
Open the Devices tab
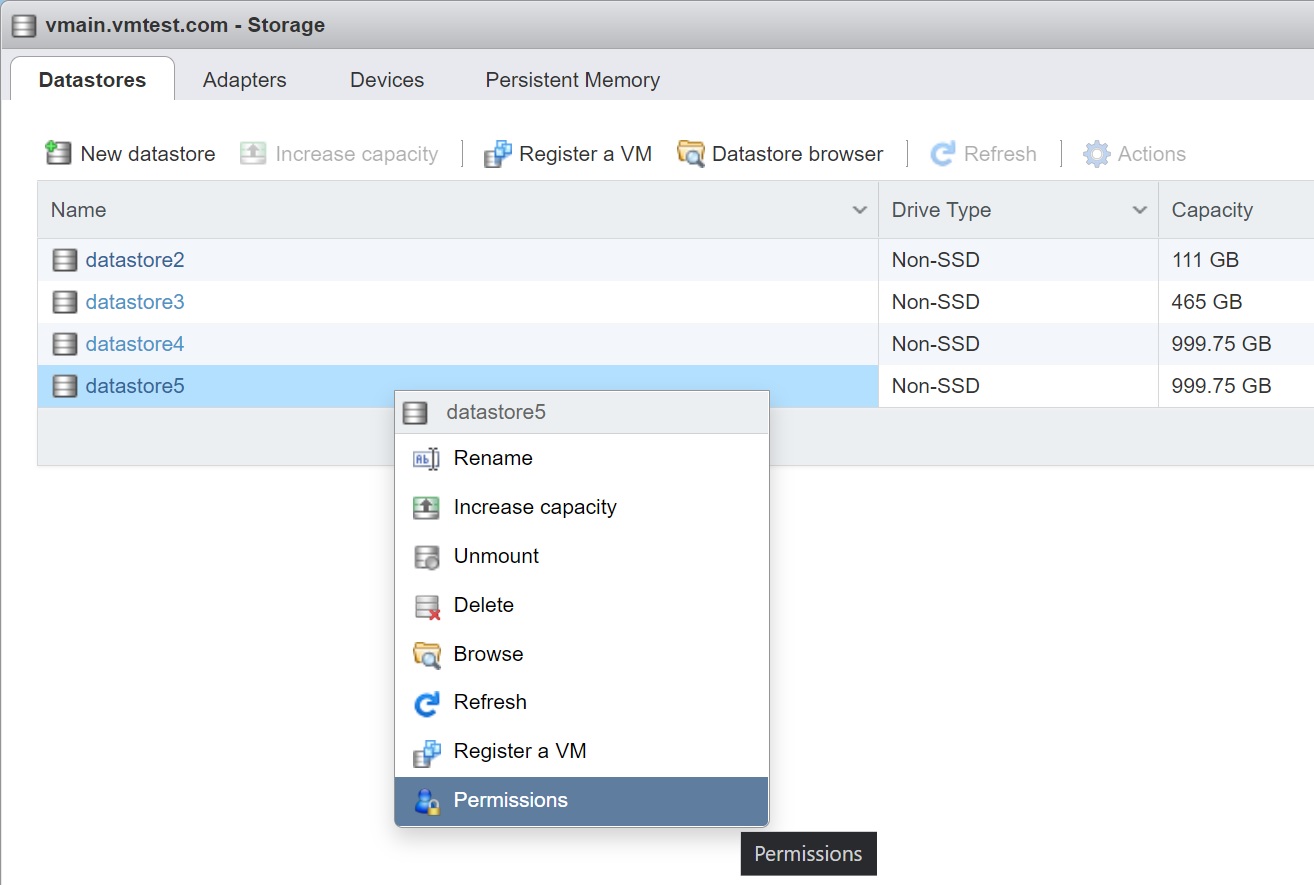pyautogui.click(x=386, y=80)
